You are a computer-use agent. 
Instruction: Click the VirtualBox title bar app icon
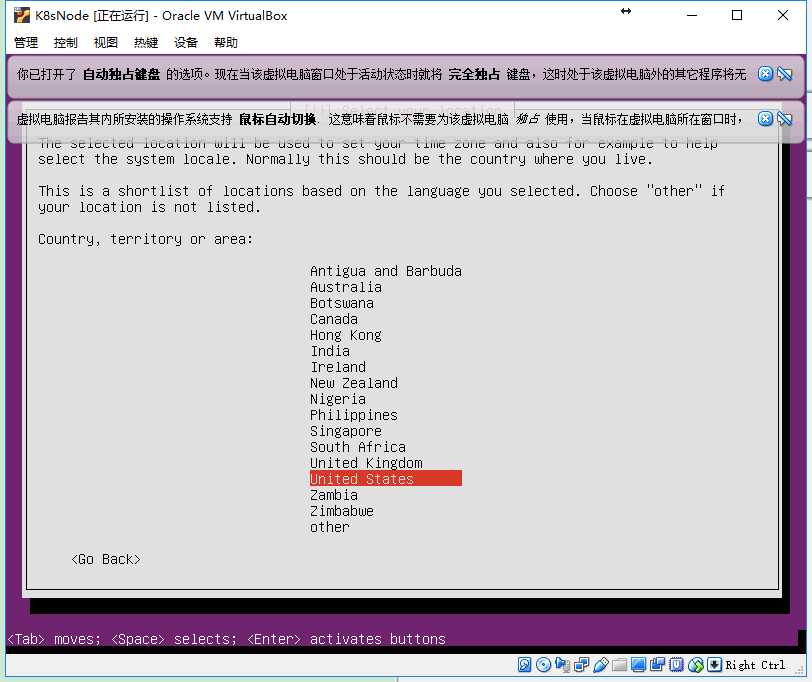click(22, 16)
